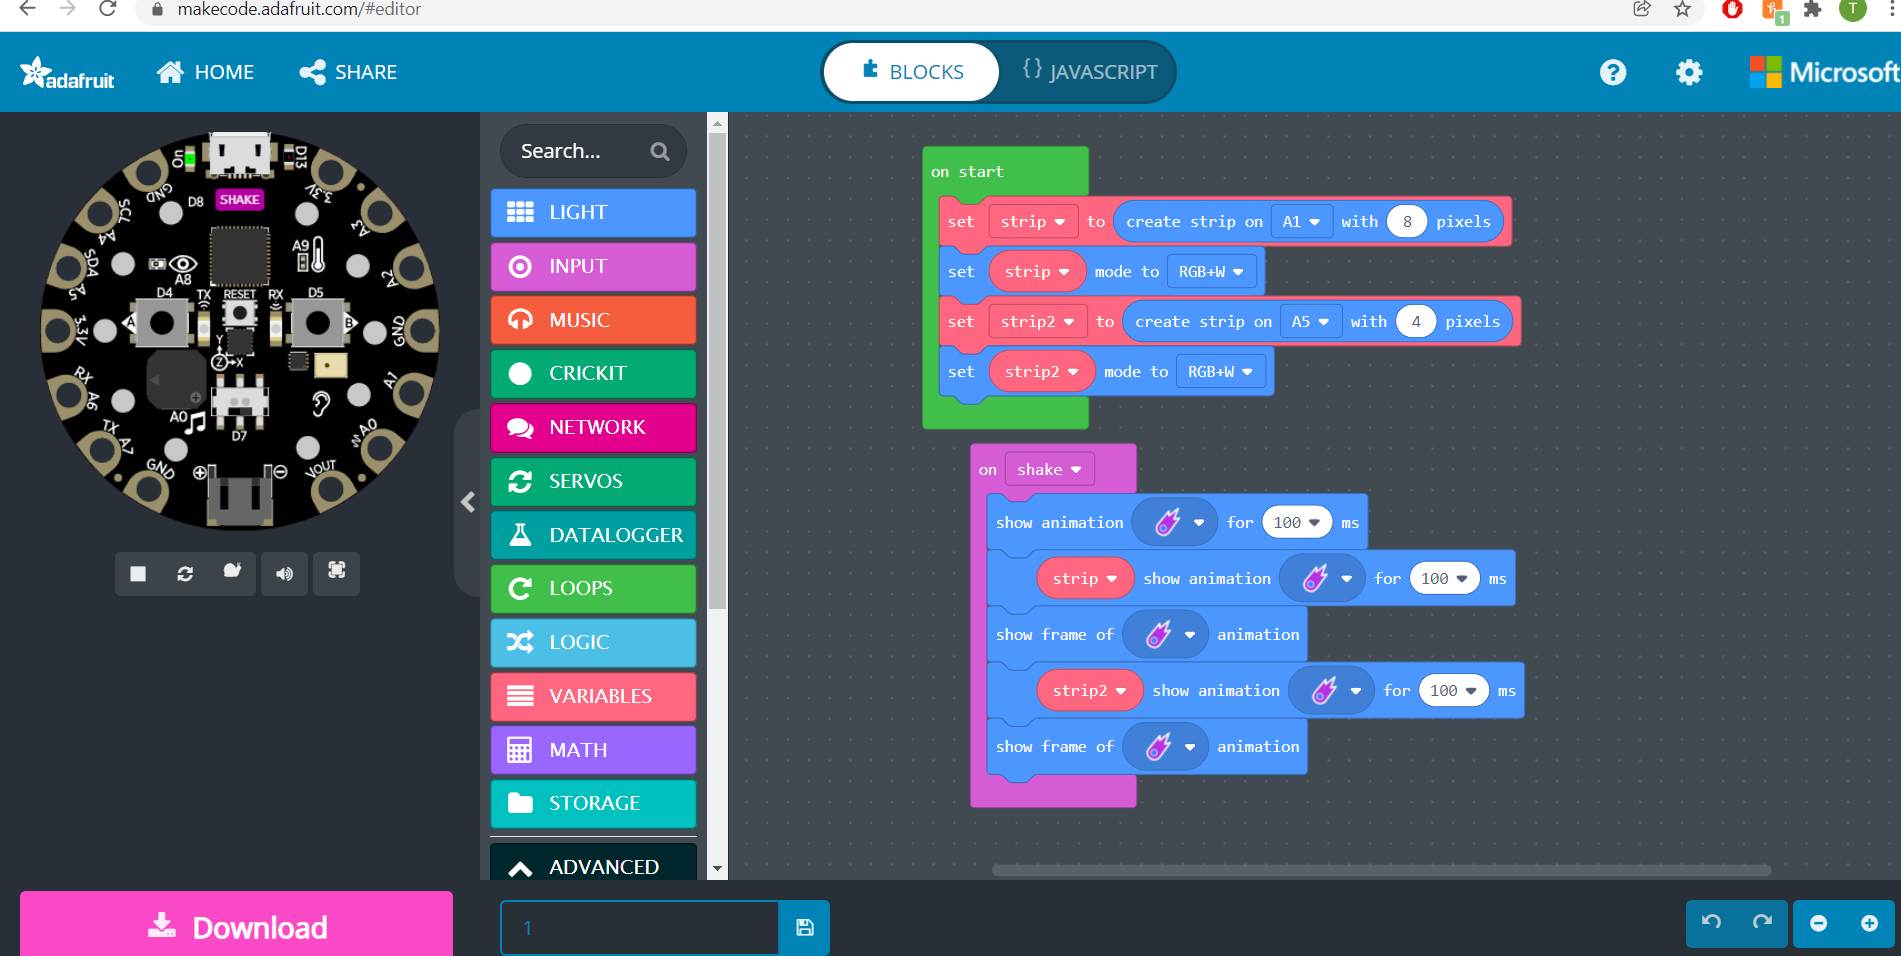Image resolution: width=1901 pixels, height=956 pixels.
Task: Undo the last block change
Action: 1709,923
